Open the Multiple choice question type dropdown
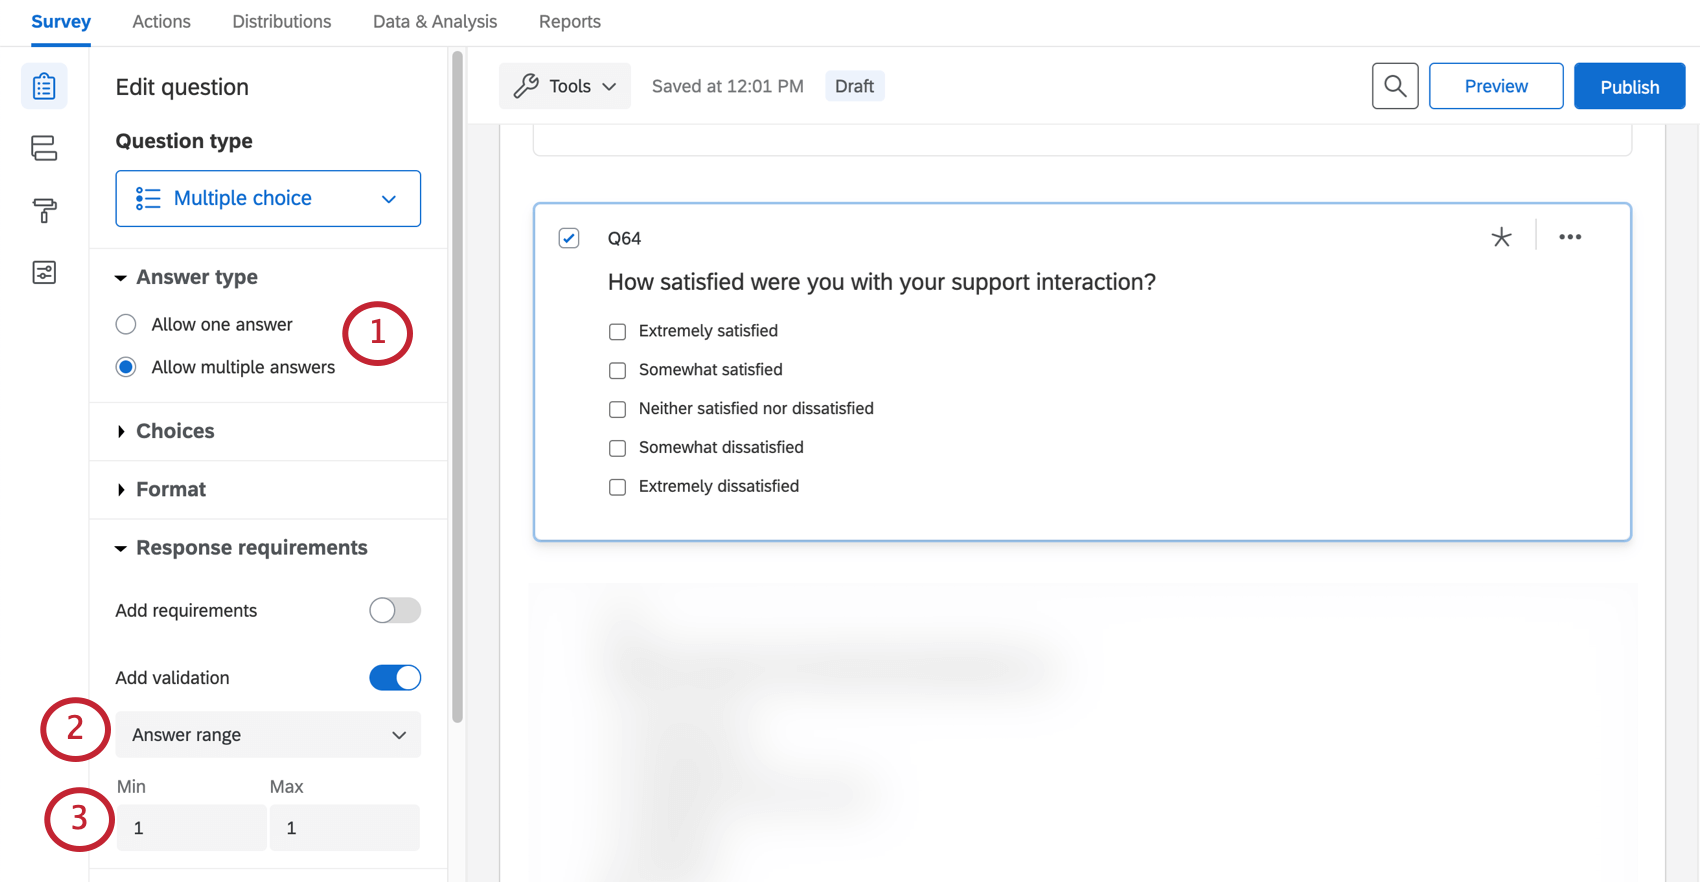The width and height of the screenshot is (1700, 882). click(268, 198)
